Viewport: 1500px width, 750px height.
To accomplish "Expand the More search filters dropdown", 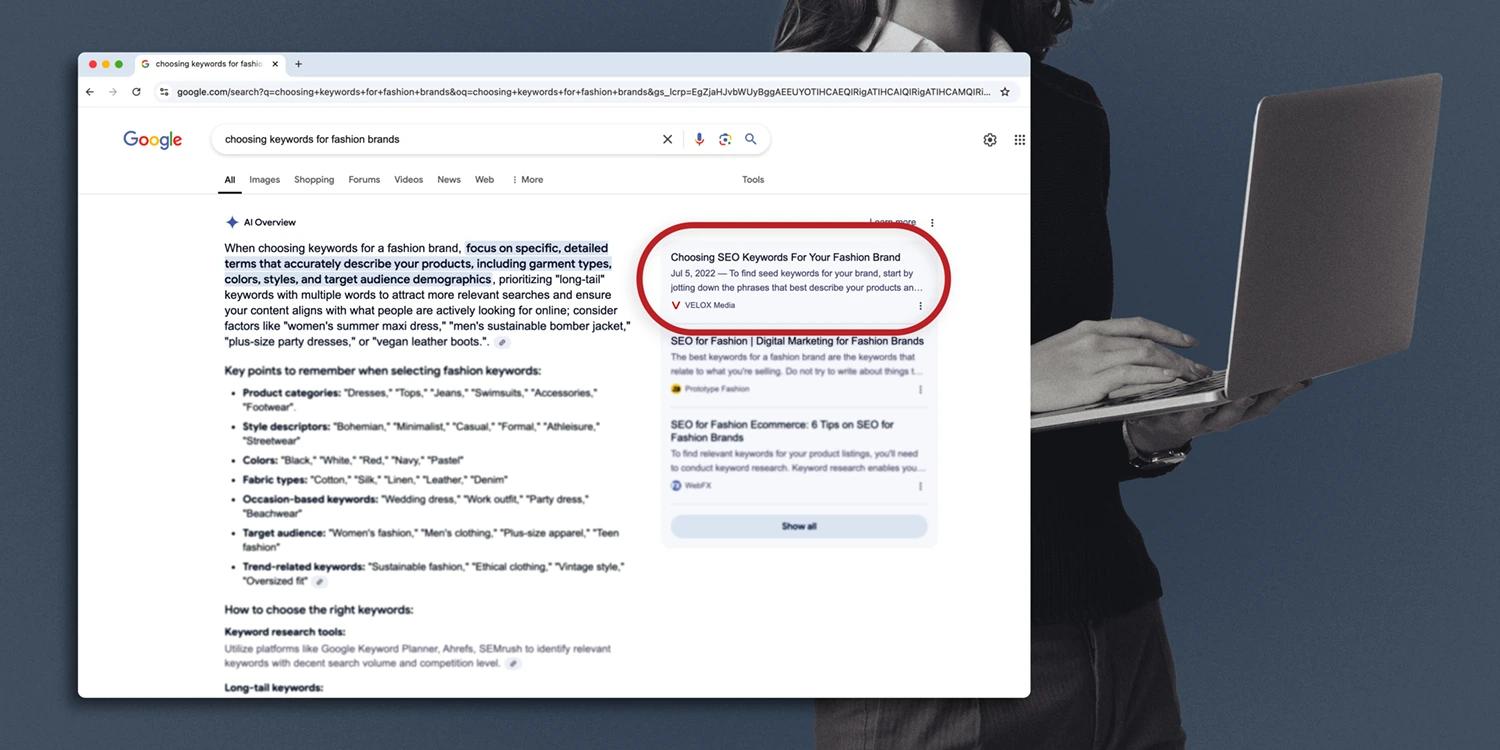I will (x=528, y=180).
